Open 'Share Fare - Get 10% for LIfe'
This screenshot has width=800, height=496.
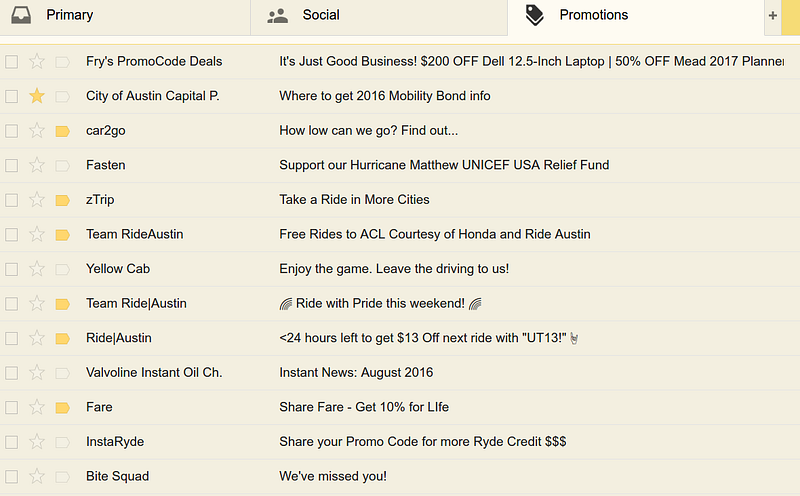click(x=364, y=407)
